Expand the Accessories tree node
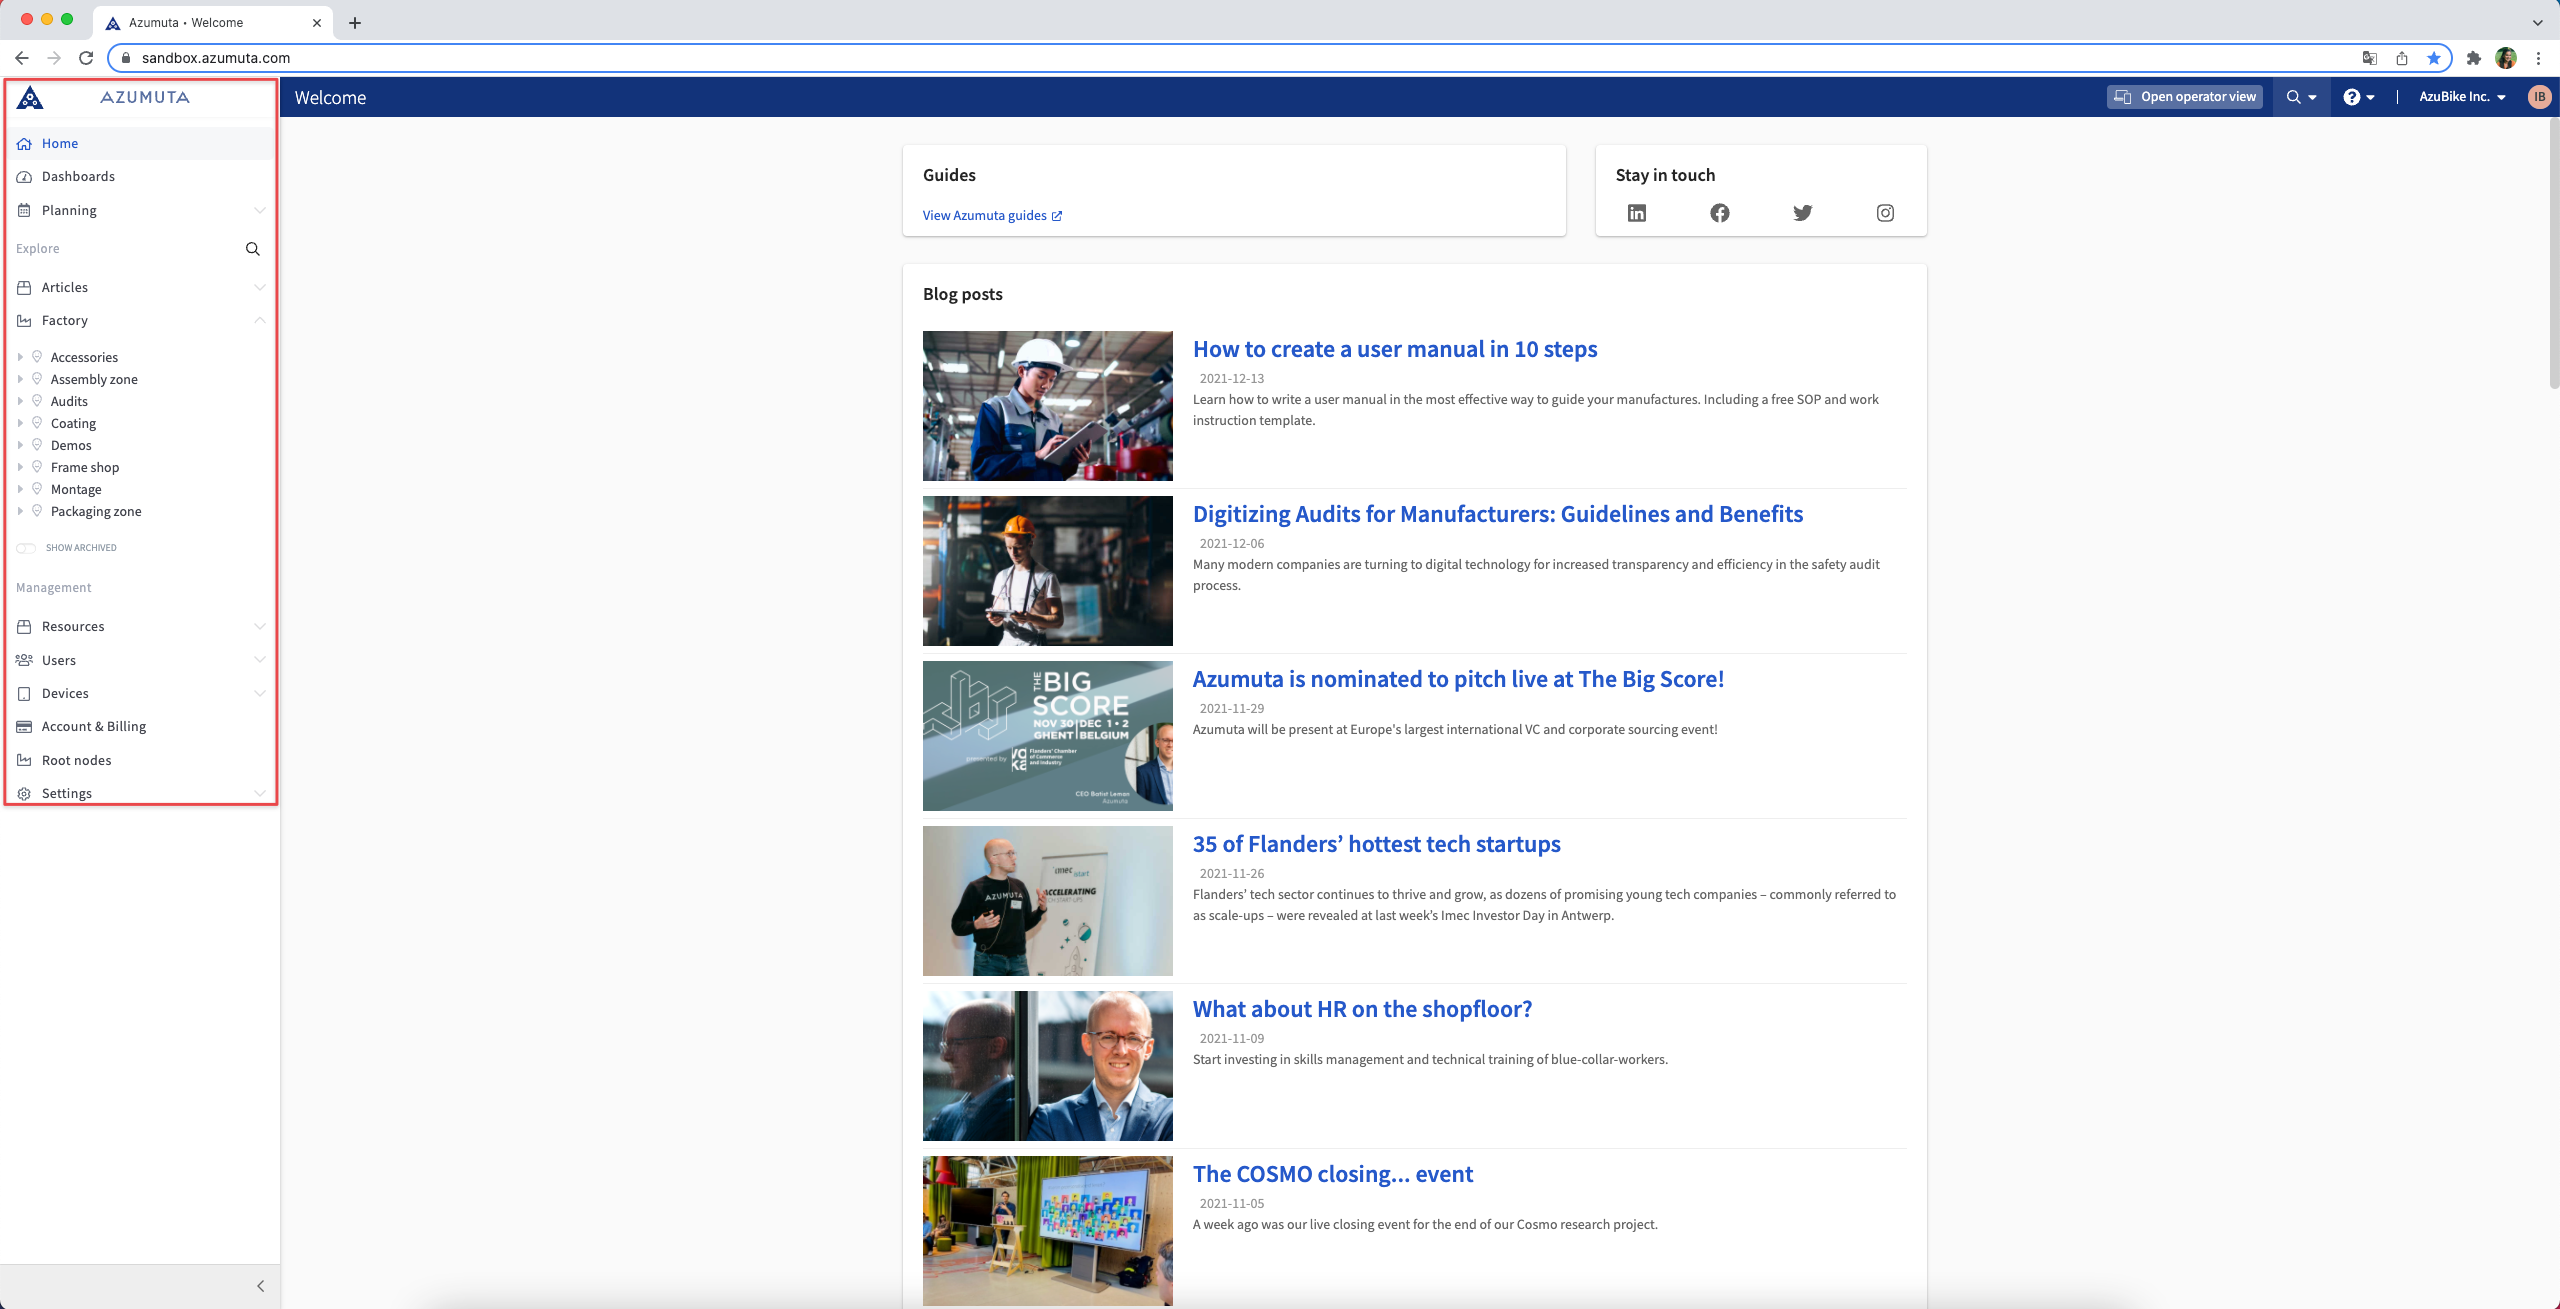 pos(20,357)
